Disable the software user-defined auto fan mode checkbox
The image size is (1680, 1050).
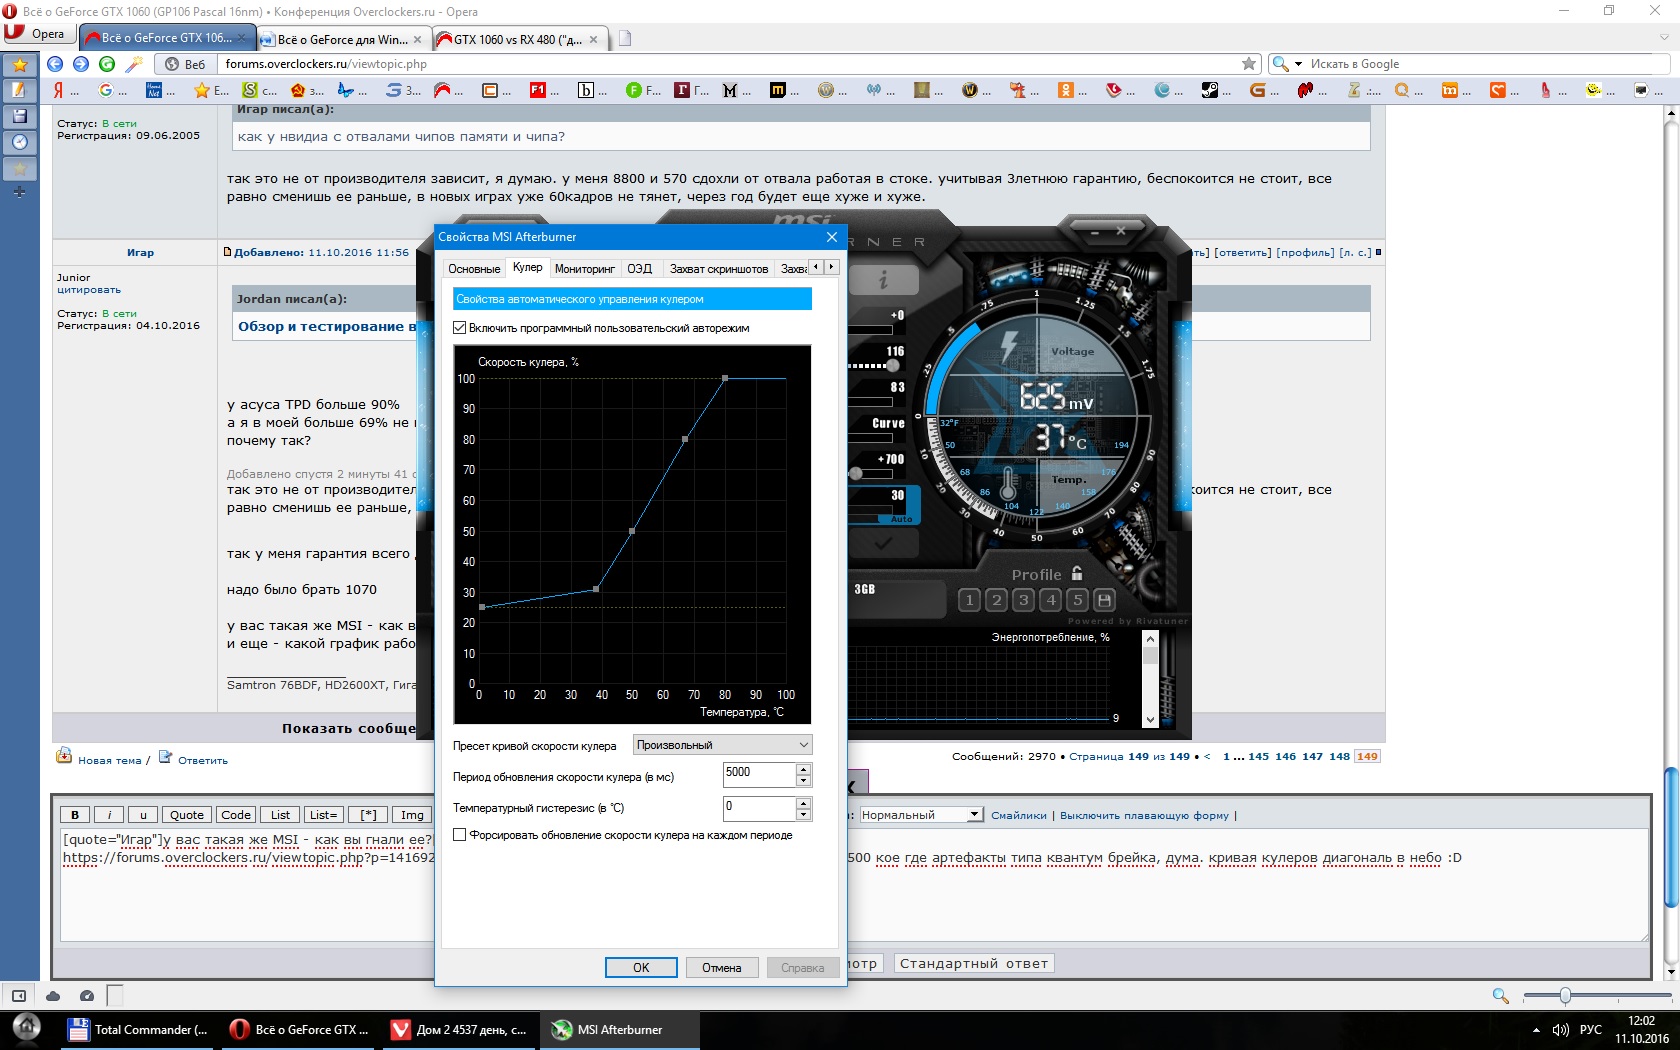click(460, 328)
